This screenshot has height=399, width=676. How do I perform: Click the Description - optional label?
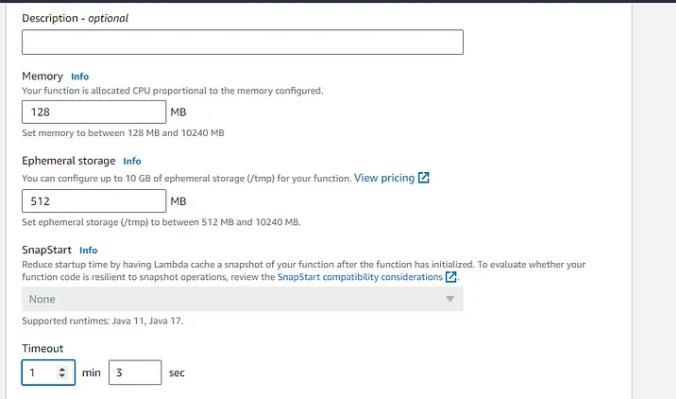75,19
